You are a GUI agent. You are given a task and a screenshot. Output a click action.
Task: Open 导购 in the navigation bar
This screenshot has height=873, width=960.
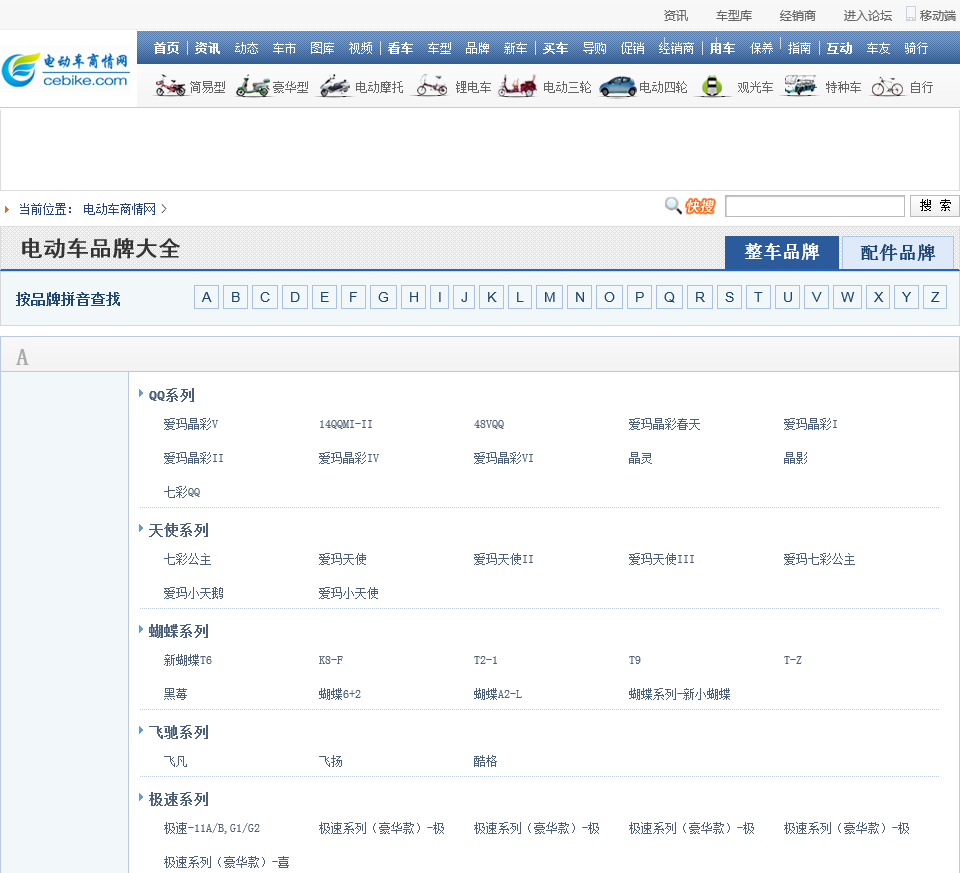(594, 48)
